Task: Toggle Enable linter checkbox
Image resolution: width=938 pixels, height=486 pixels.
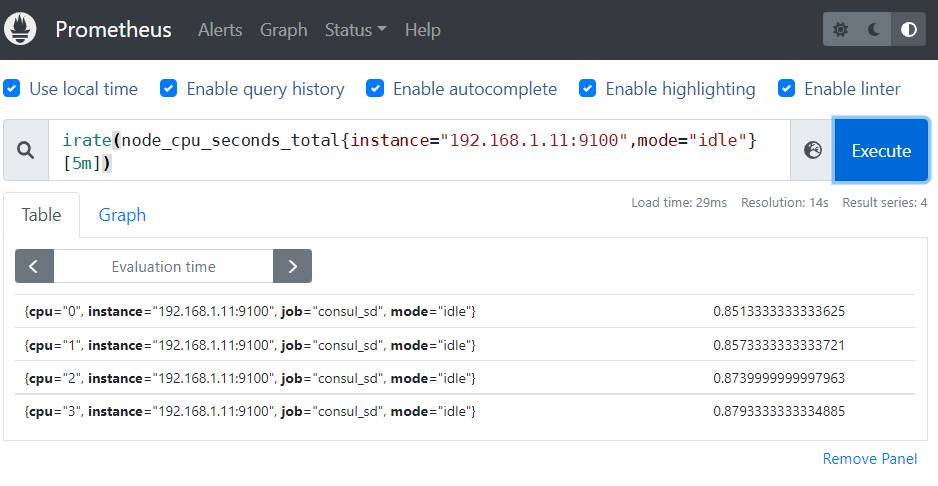Action: click(787, 89)
